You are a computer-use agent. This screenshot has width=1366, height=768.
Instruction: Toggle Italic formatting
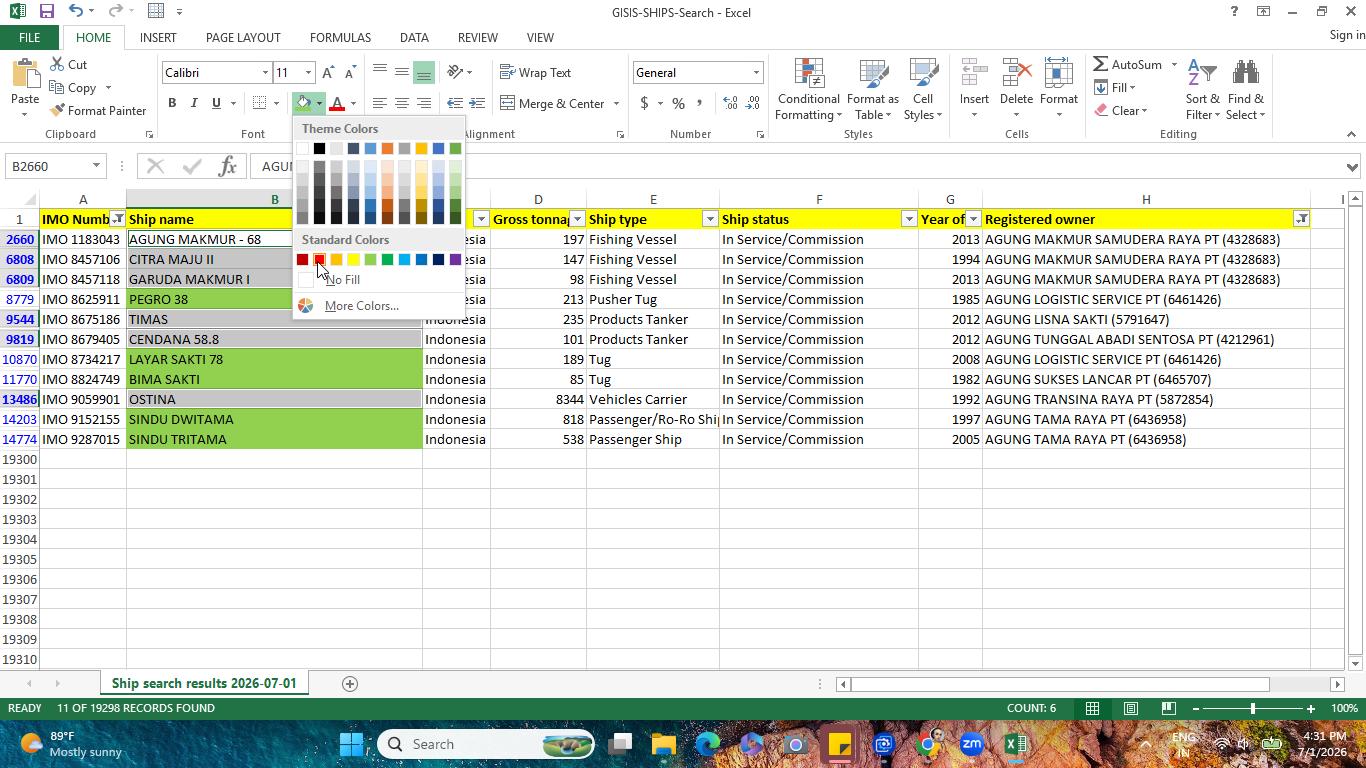click(x=194, y=103)
